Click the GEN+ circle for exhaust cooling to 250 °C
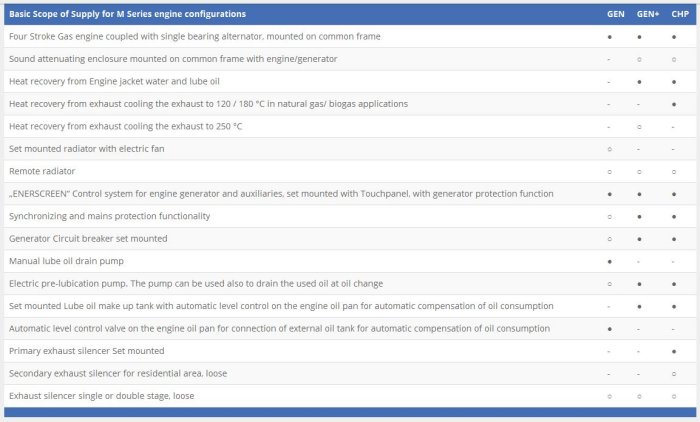This screenshot has height=422, width=700. [x=640, y=126]
